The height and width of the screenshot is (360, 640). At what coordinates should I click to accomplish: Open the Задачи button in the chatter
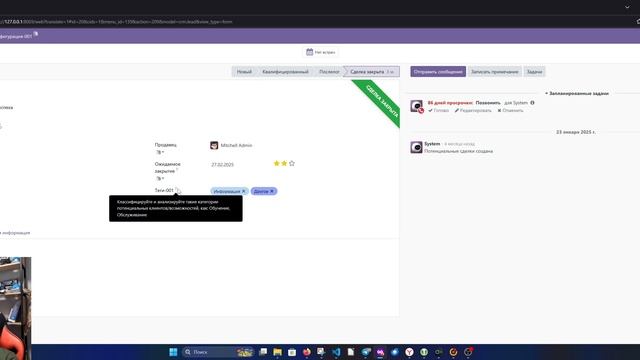coord(534,72)
